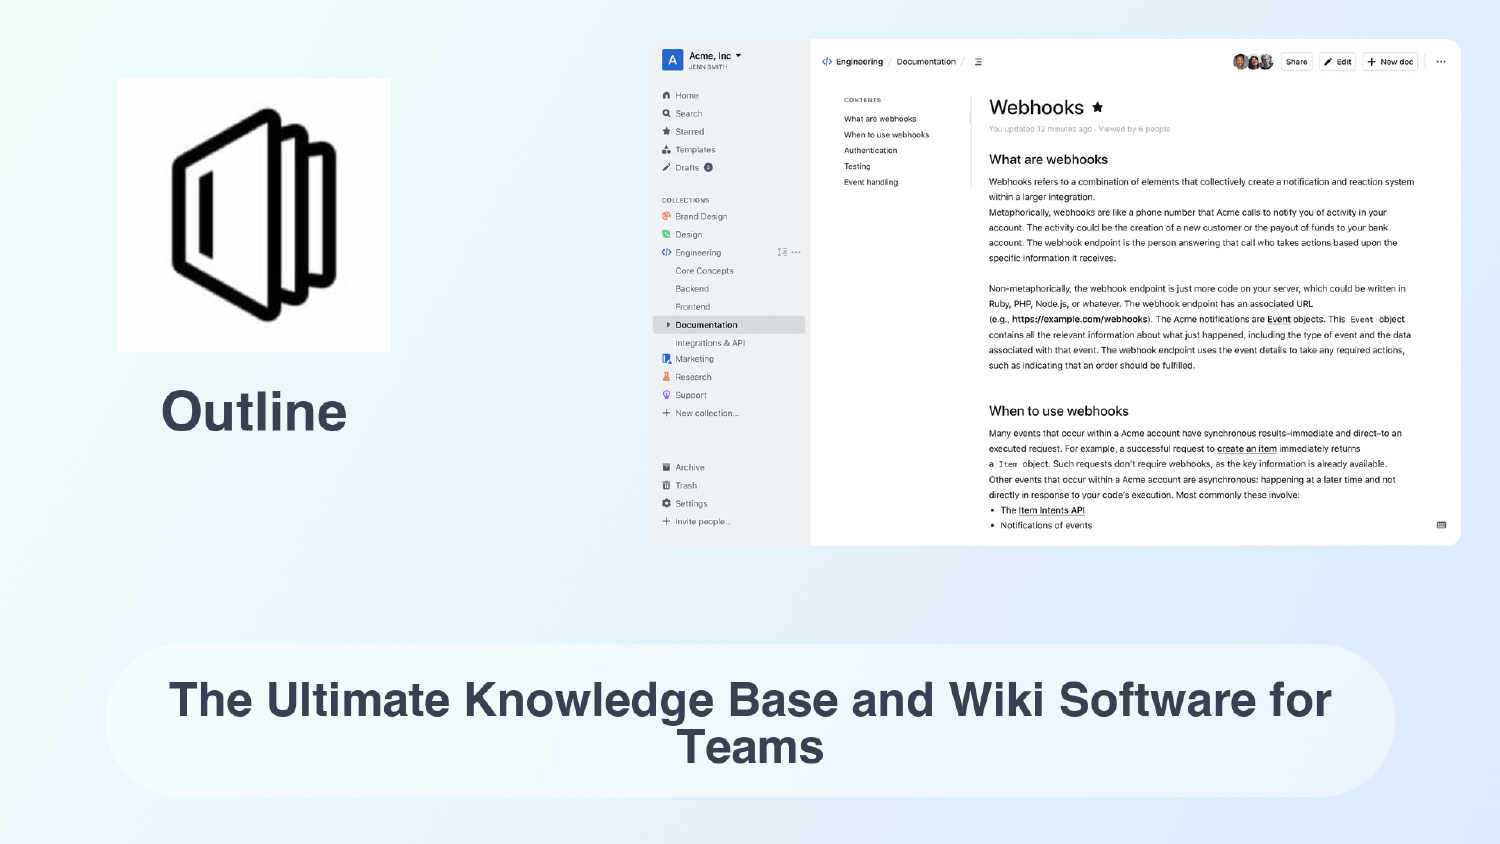Open Templates from the sidebar
The width and height of the screenshot is (1500, 844).
coord(668,149)
